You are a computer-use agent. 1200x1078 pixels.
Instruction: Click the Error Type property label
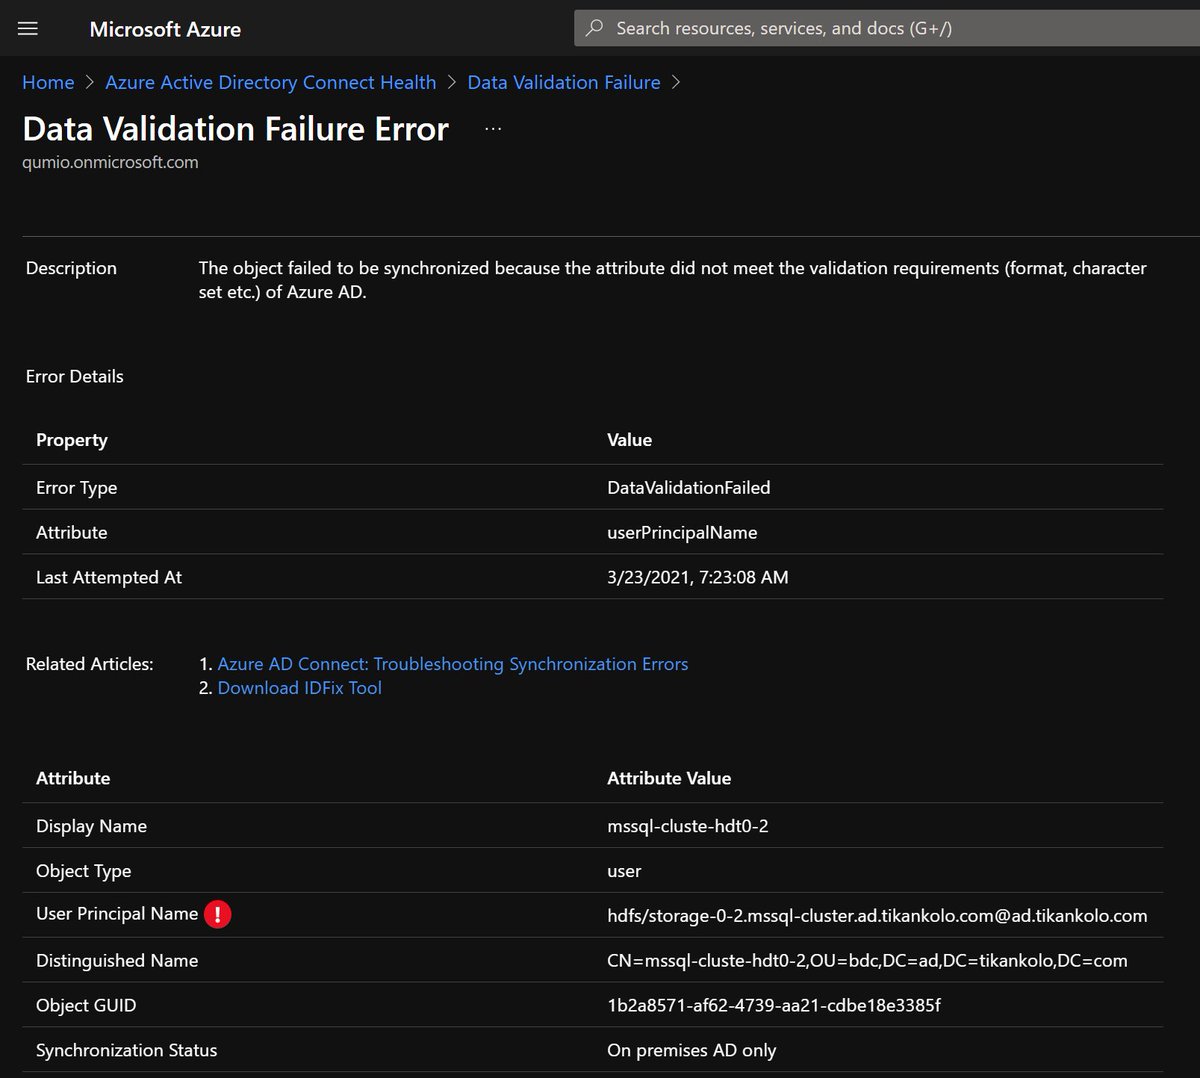(x=77, y=488)
